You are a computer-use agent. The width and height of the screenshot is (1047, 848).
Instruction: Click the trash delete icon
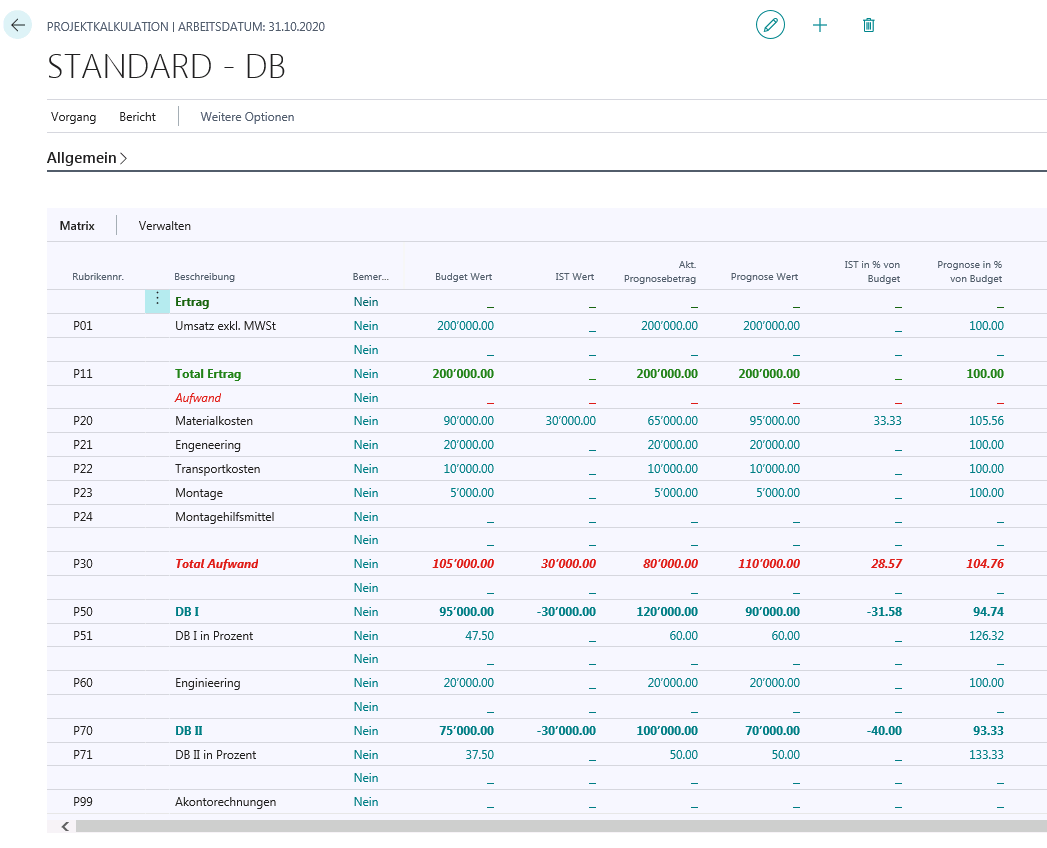[x=868, y=25]
